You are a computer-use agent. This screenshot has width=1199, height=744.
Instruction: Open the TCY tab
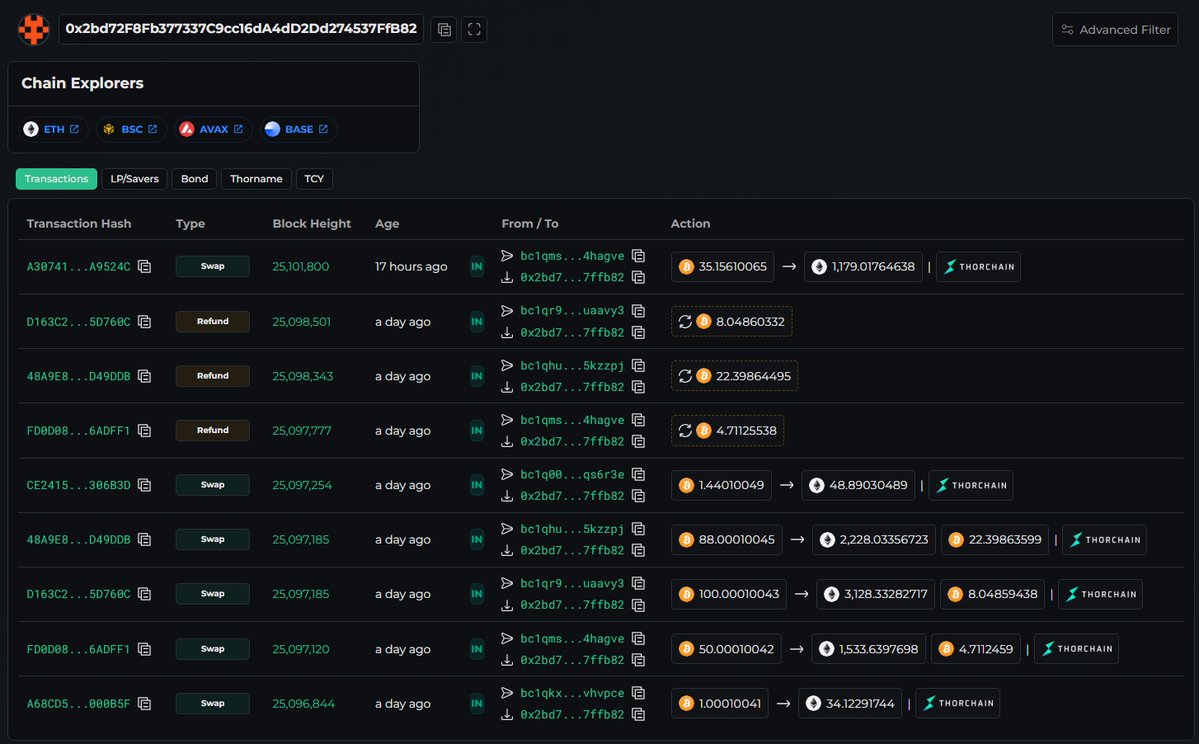pyautogui.click(x=314, y=179)
